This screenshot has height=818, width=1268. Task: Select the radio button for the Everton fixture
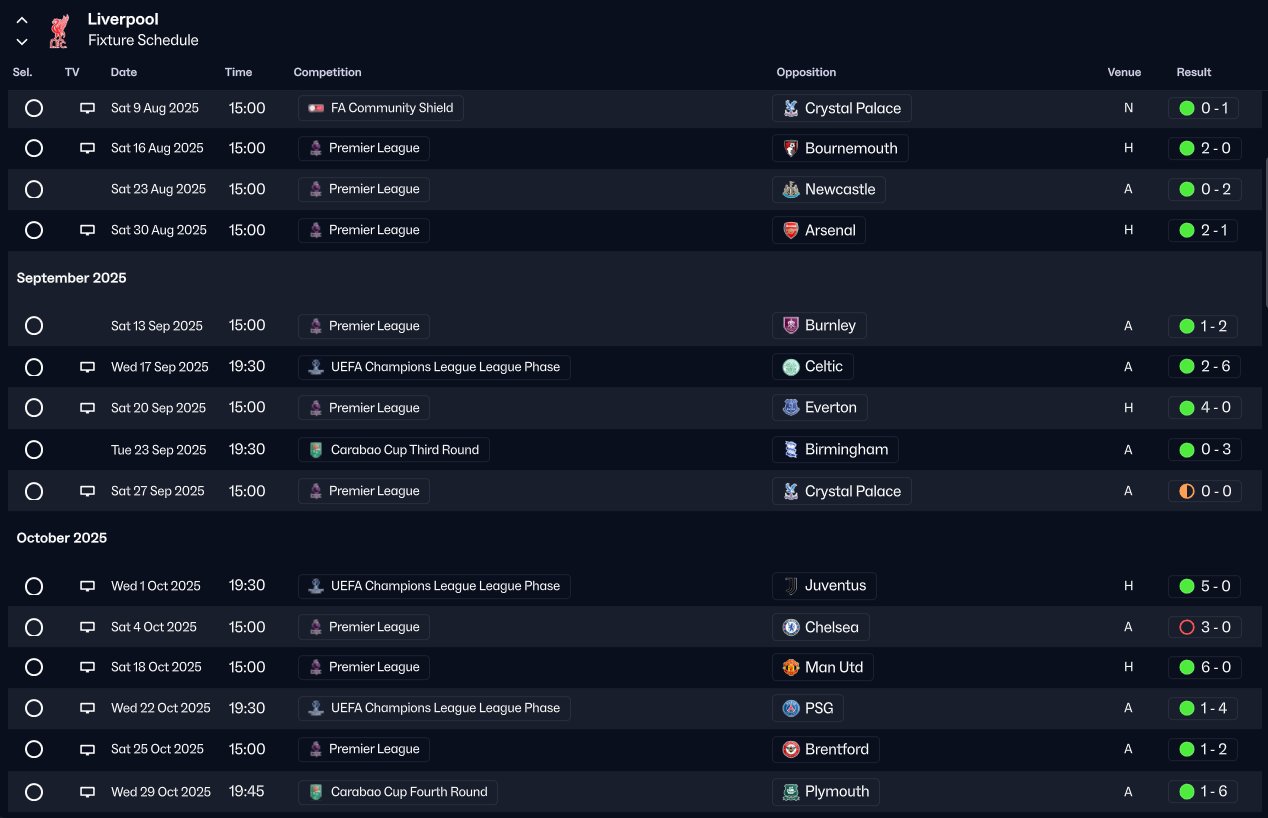pyautogui.click(x=34, y=408)
